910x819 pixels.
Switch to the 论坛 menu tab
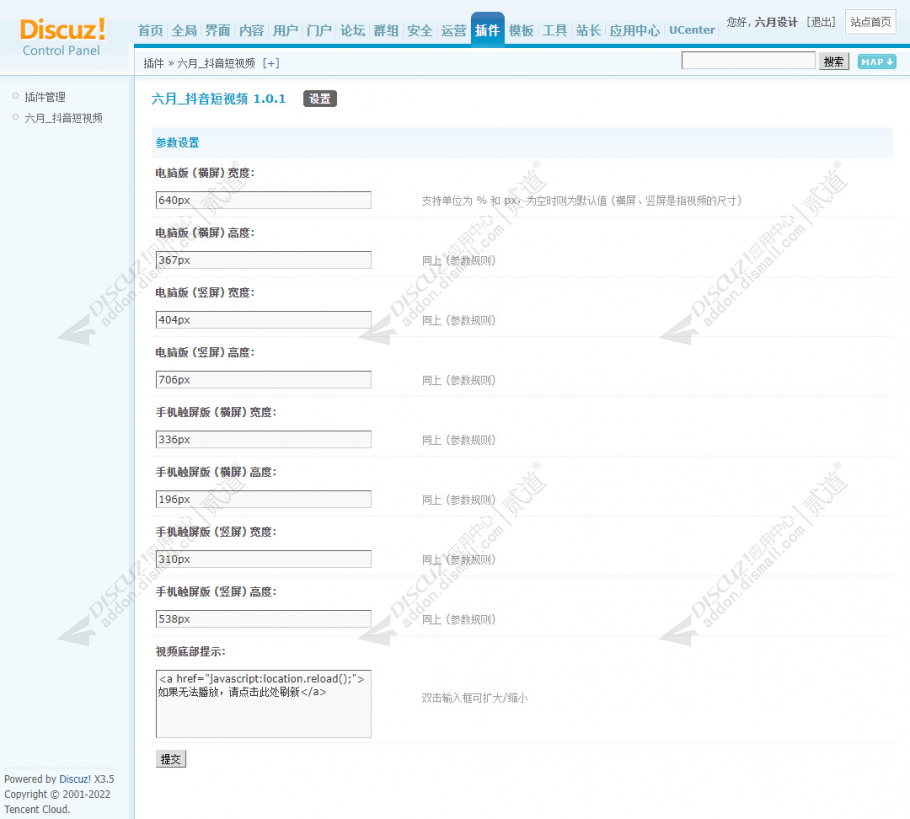pyautogui.click(x=352, y=30)
